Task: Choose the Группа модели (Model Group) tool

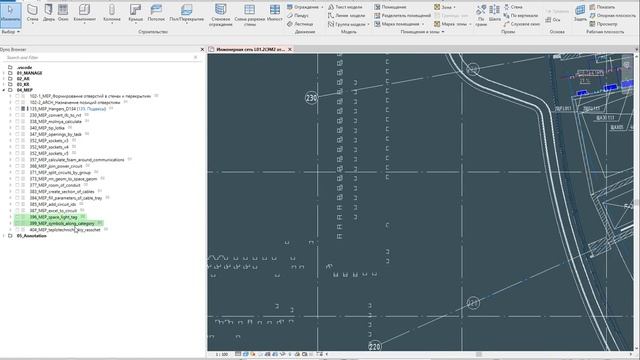Action: tap(348, 24)
